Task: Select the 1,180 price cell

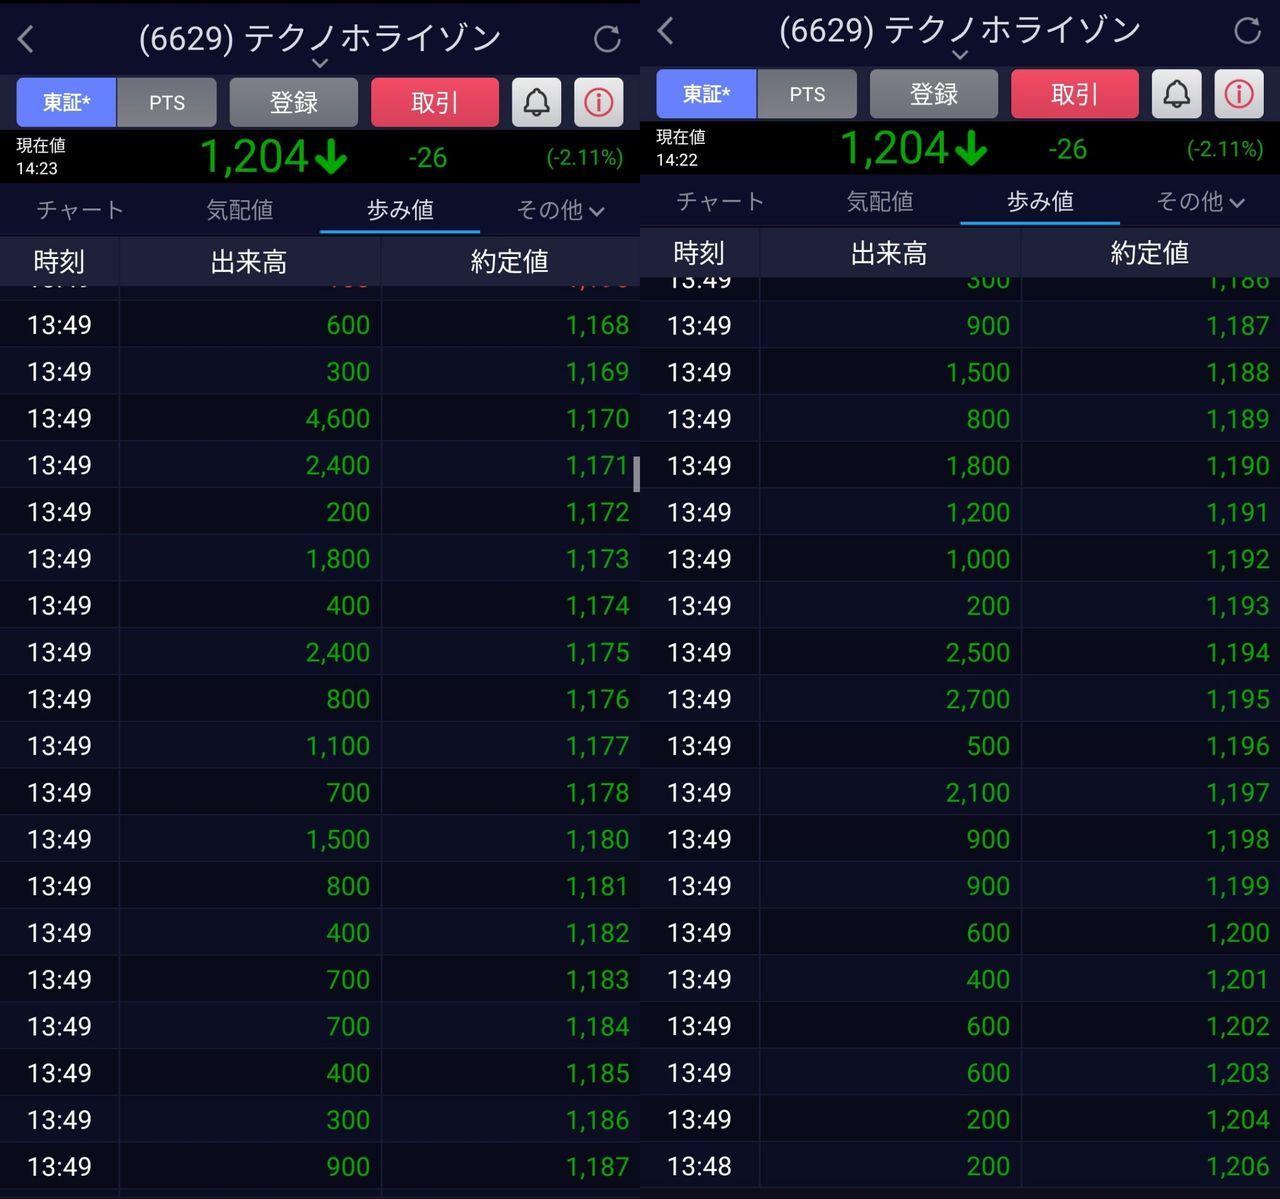Action: tap(510, 840)
